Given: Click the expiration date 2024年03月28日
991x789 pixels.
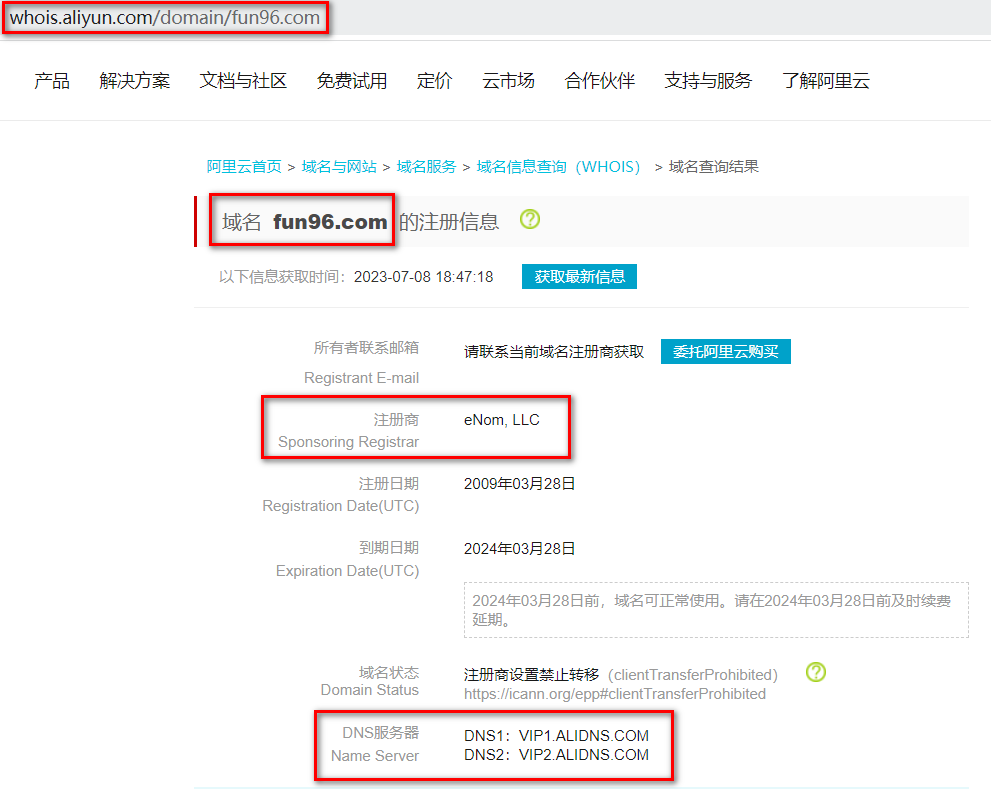Looking at the screenshot, I should click(x=520, y=549).
